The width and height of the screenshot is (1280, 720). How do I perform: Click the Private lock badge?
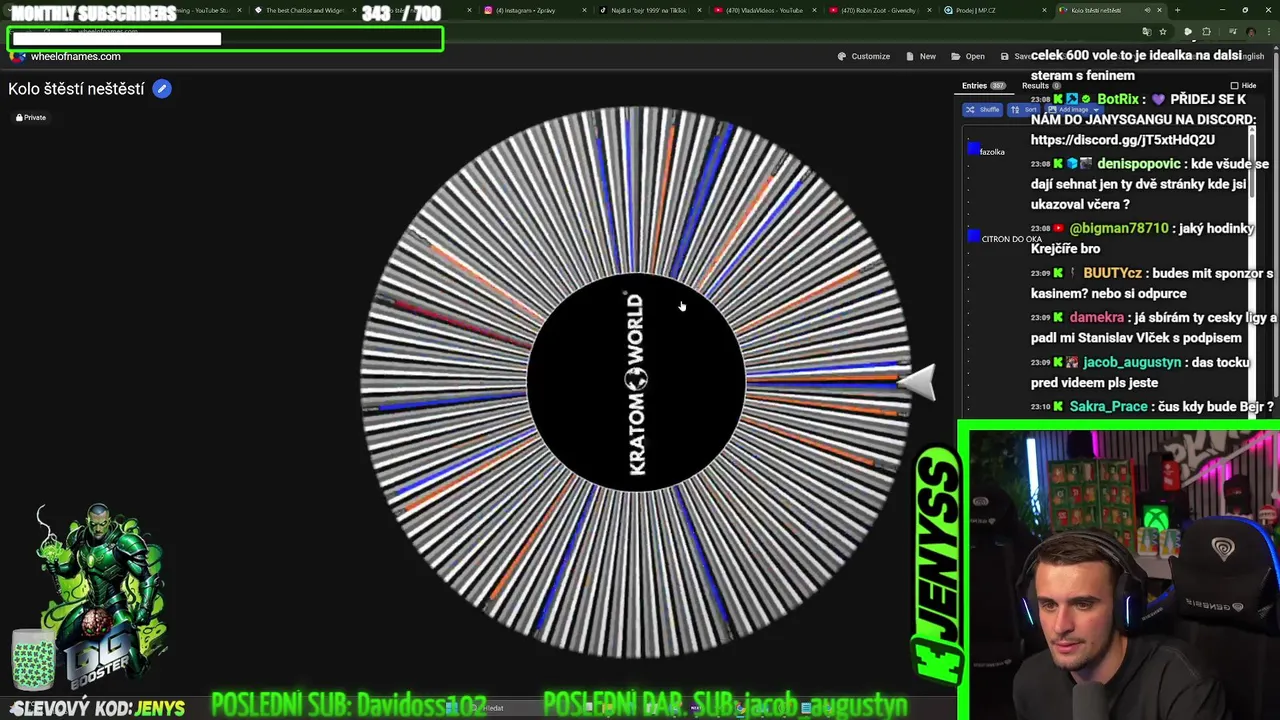coord(31,118)
